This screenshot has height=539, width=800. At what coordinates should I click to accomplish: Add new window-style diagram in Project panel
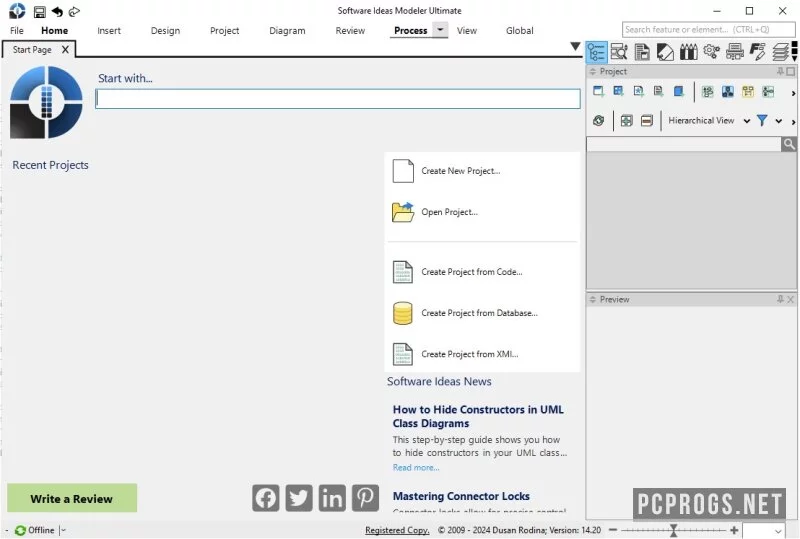pyautogui.click(x=598, y=91)
